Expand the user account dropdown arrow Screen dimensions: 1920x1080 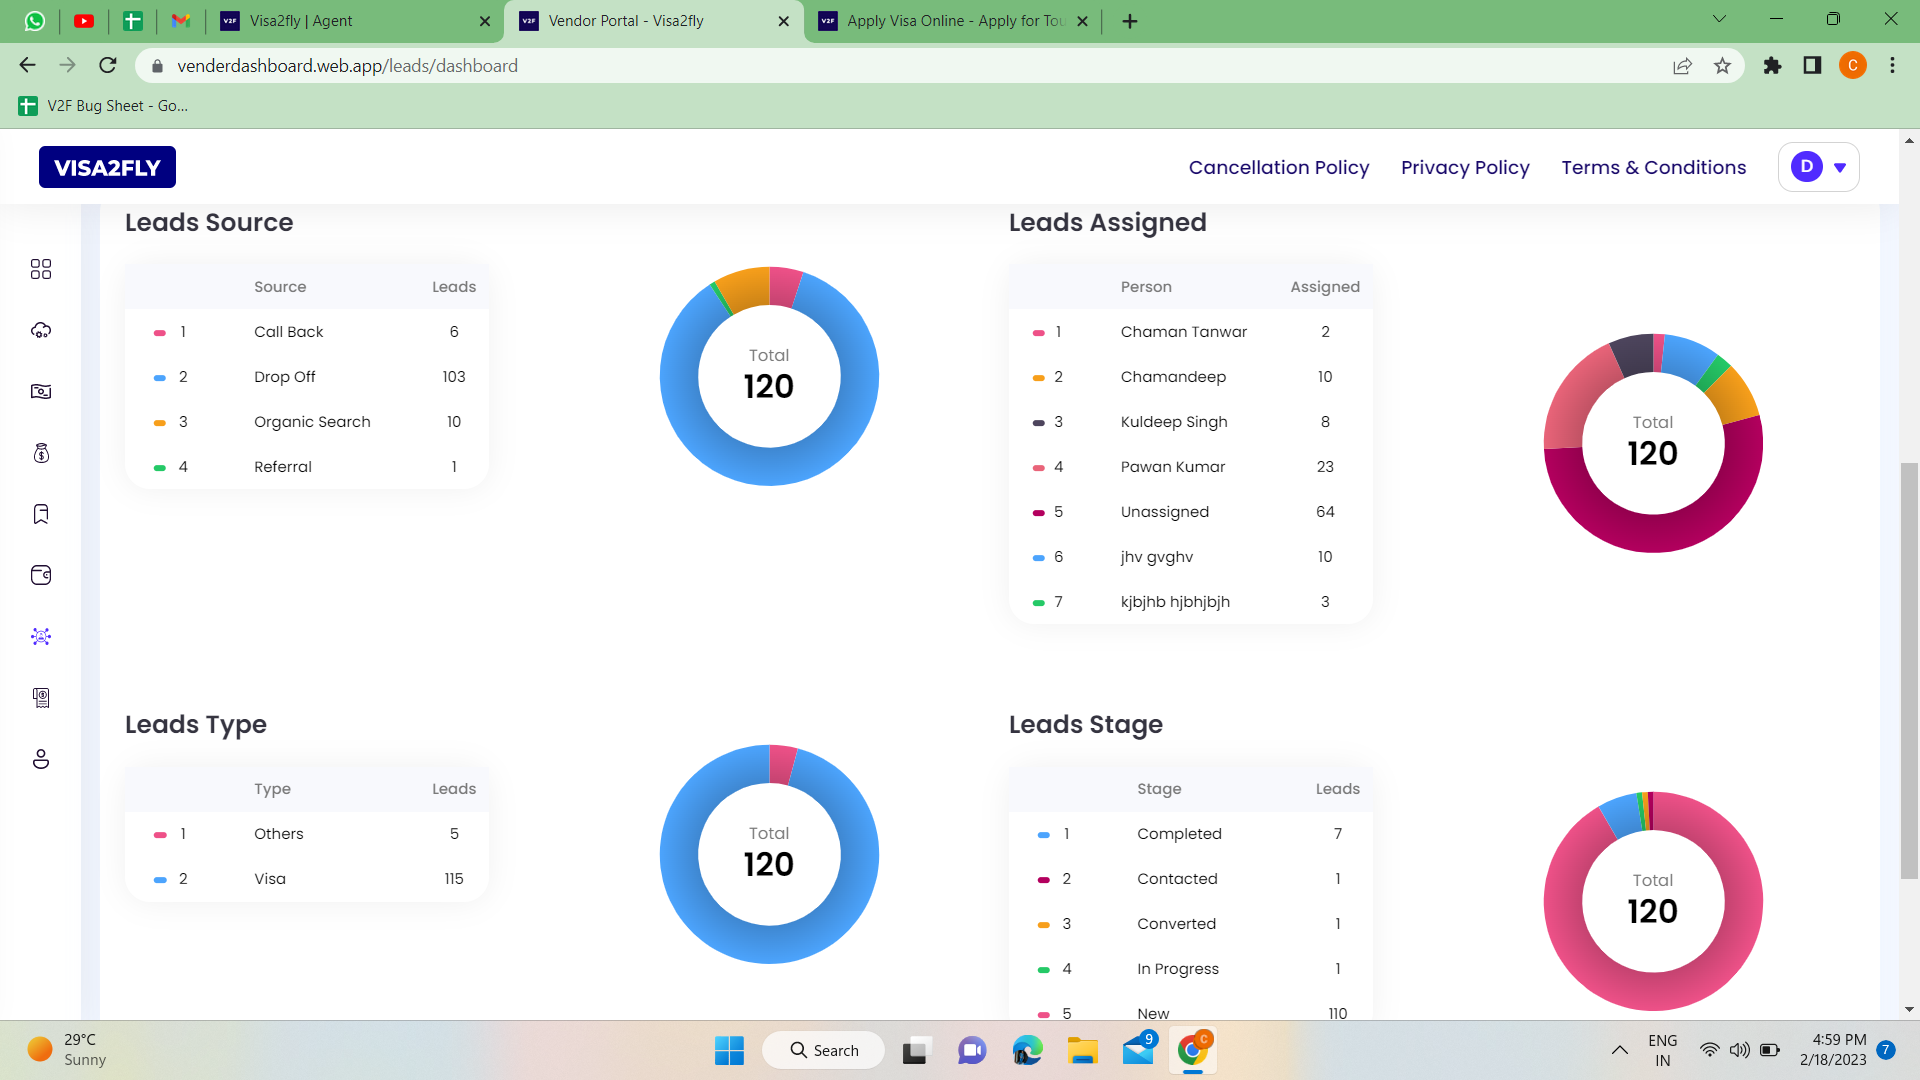coord(1840,168)
